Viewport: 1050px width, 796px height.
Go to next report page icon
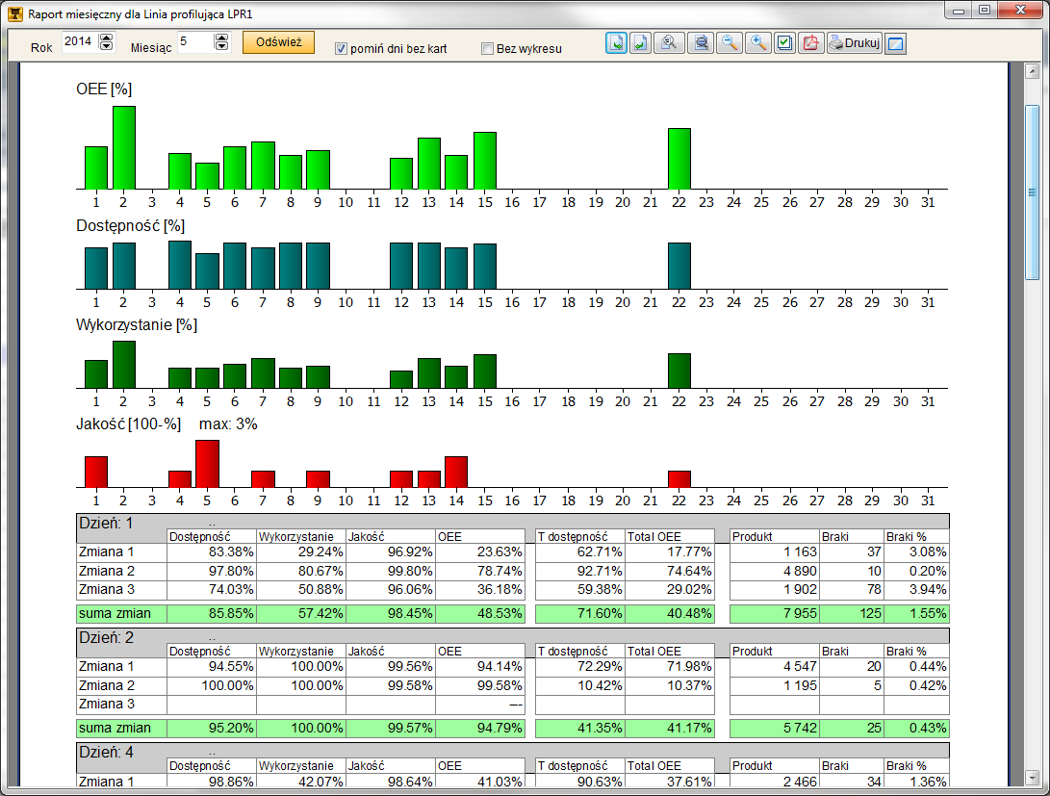coord(617,44)
